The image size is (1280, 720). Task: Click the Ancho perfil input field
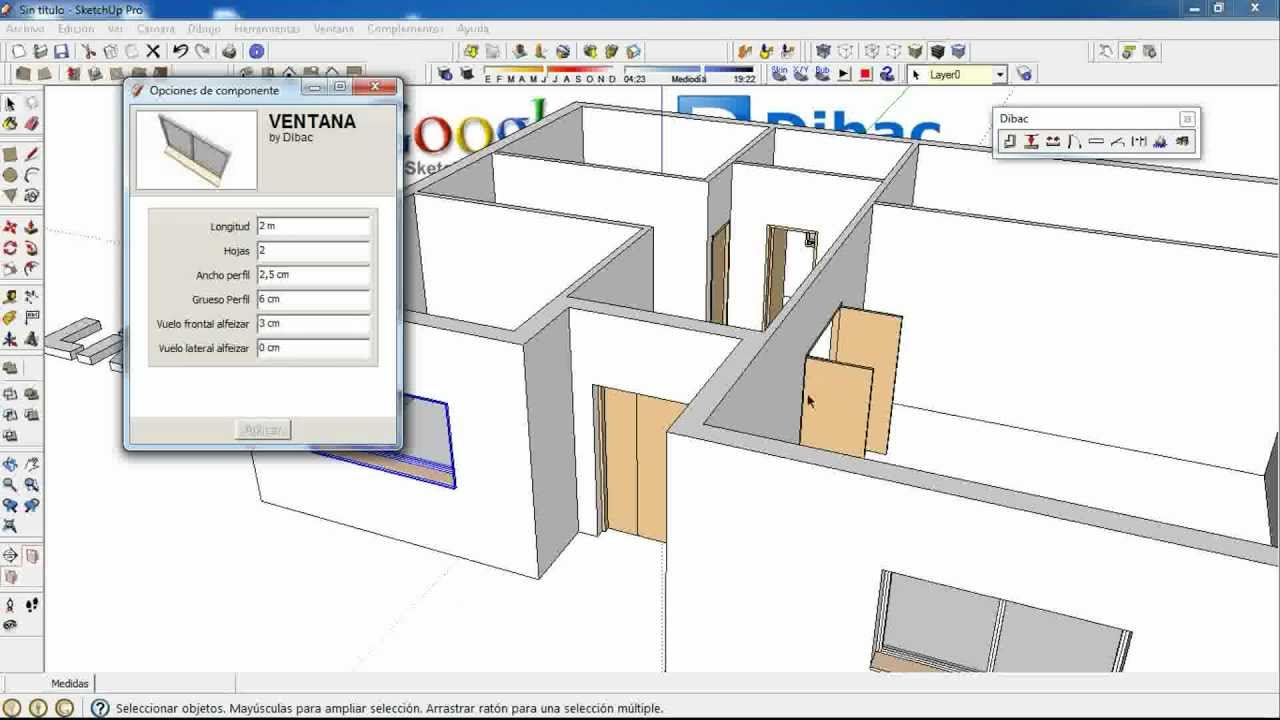(313, 274)
